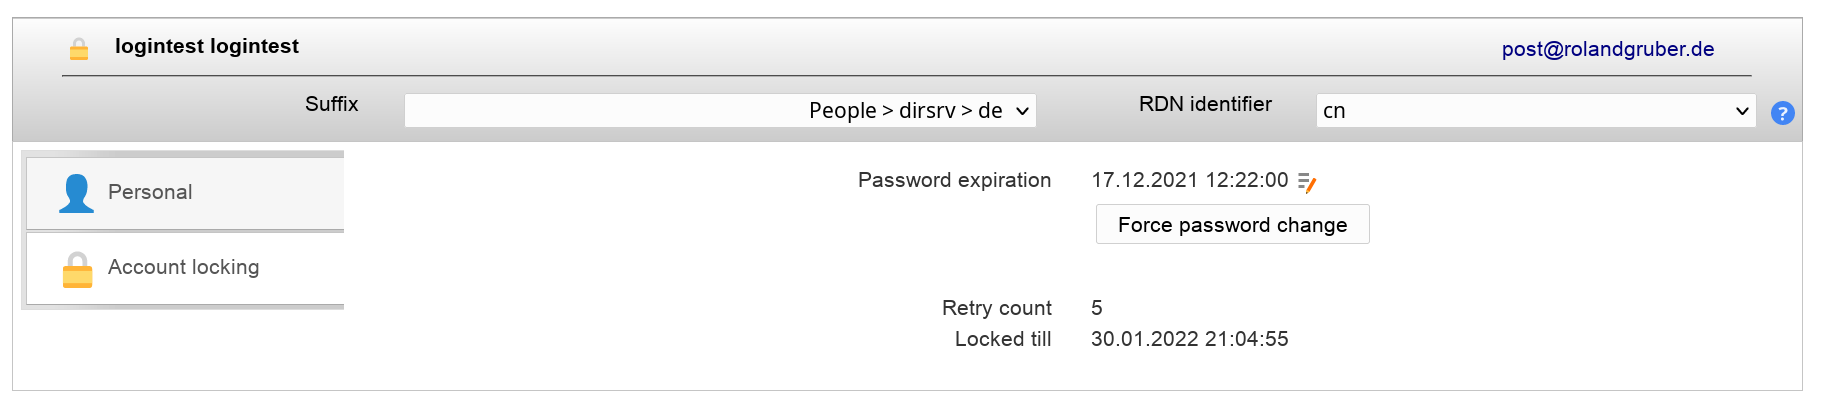Click the logintest logintest heading
Image resolution: width=1832 pixels, height=419 pixels.
[x=207, y=46]
